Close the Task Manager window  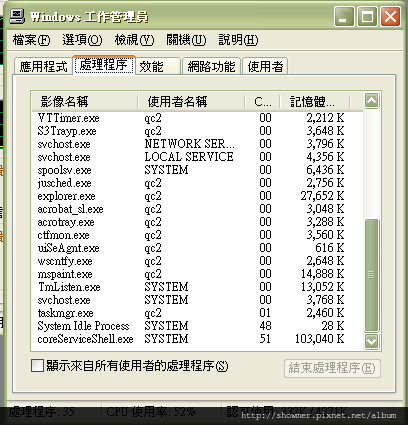click(x=390, y=17)
